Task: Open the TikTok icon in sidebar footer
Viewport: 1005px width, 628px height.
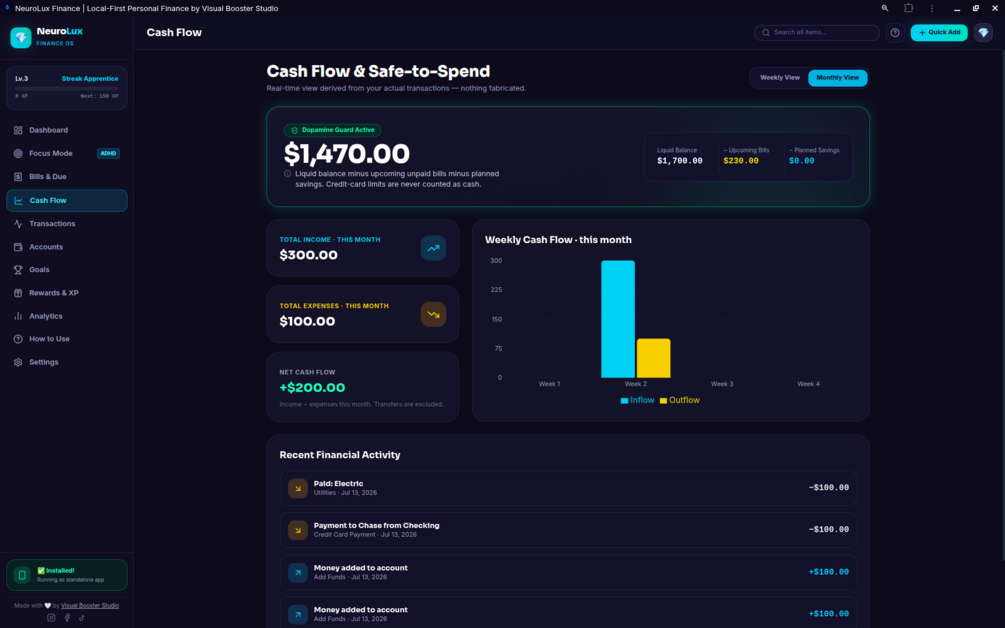Action: tap(81, 618)
